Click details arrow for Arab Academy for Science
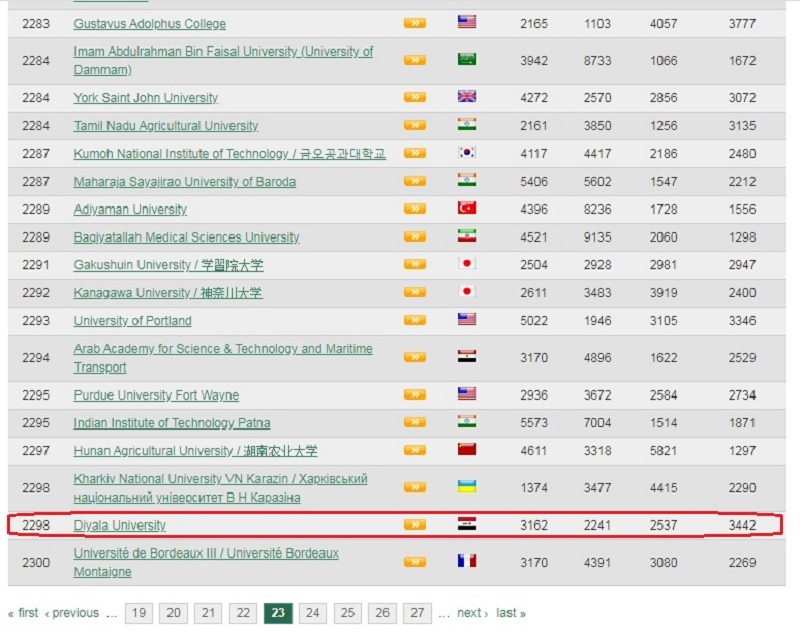 (415, 357)
